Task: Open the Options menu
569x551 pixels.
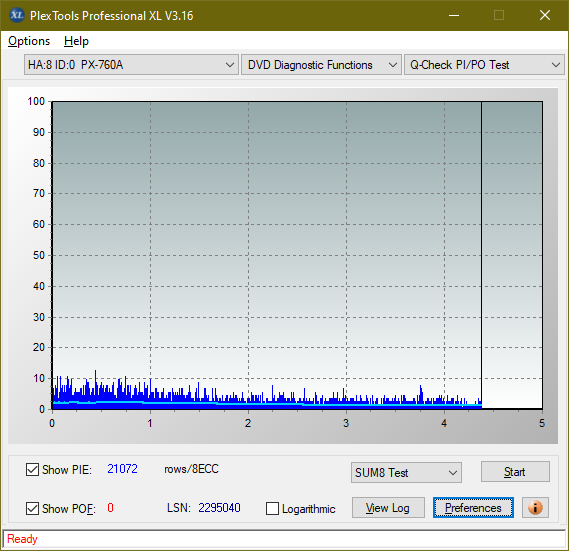Action: coord(29,41)
